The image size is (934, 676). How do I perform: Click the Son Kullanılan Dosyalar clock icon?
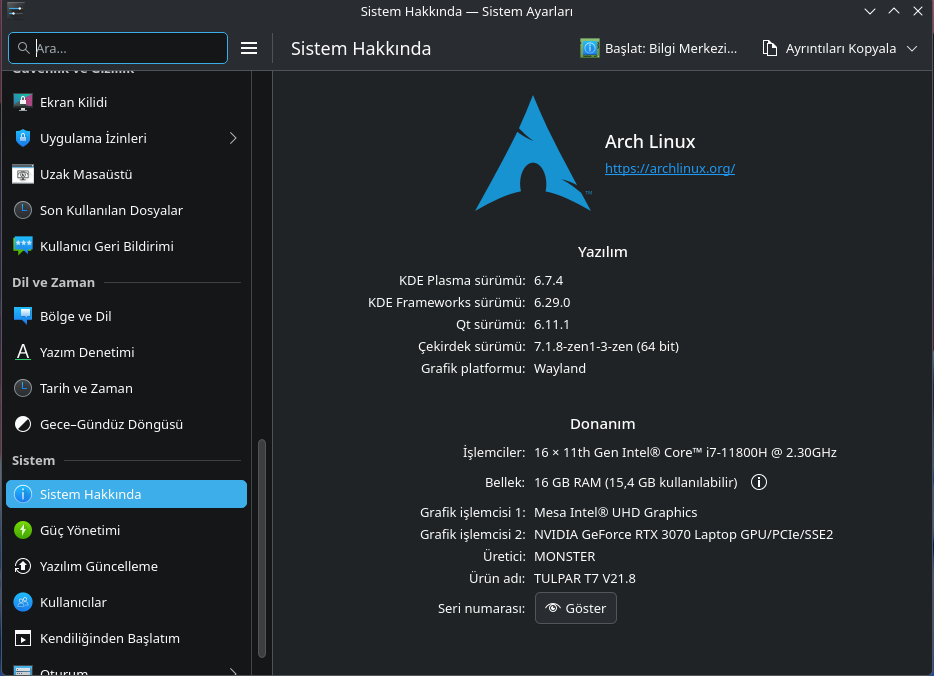(23, 210)
